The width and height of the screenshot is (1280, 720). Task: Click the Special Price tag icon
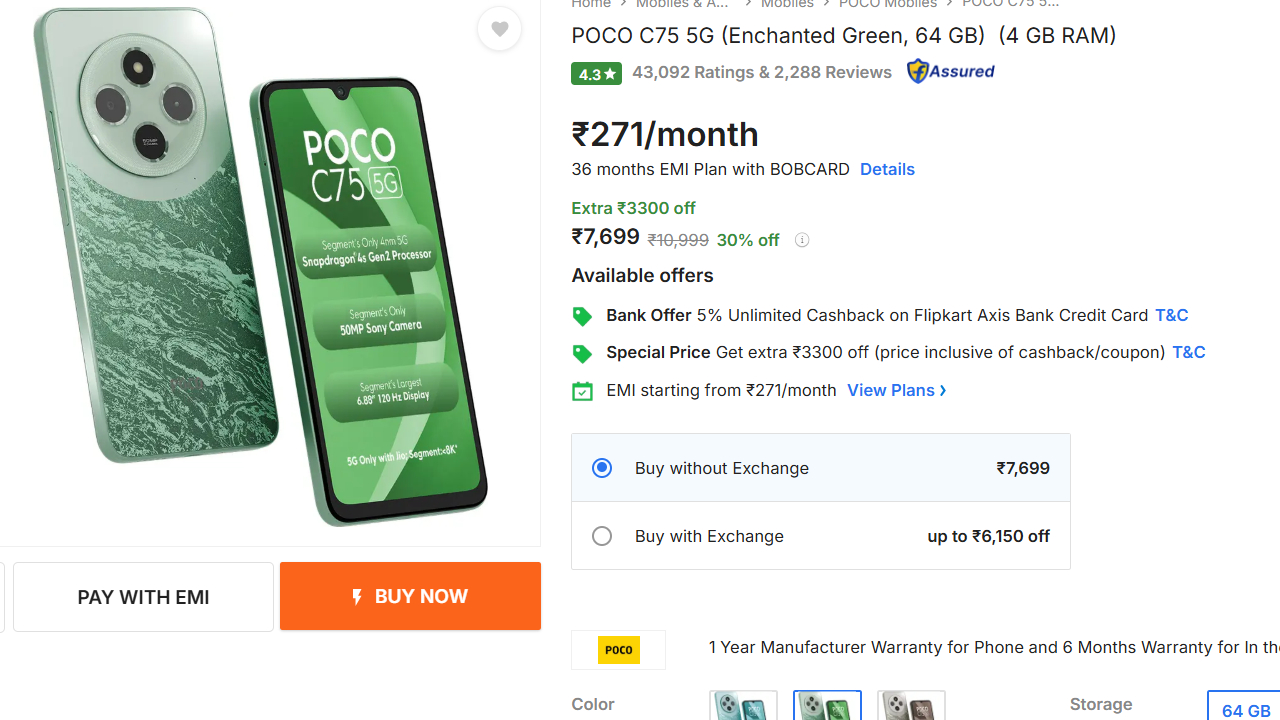click(x=582, y=353)
